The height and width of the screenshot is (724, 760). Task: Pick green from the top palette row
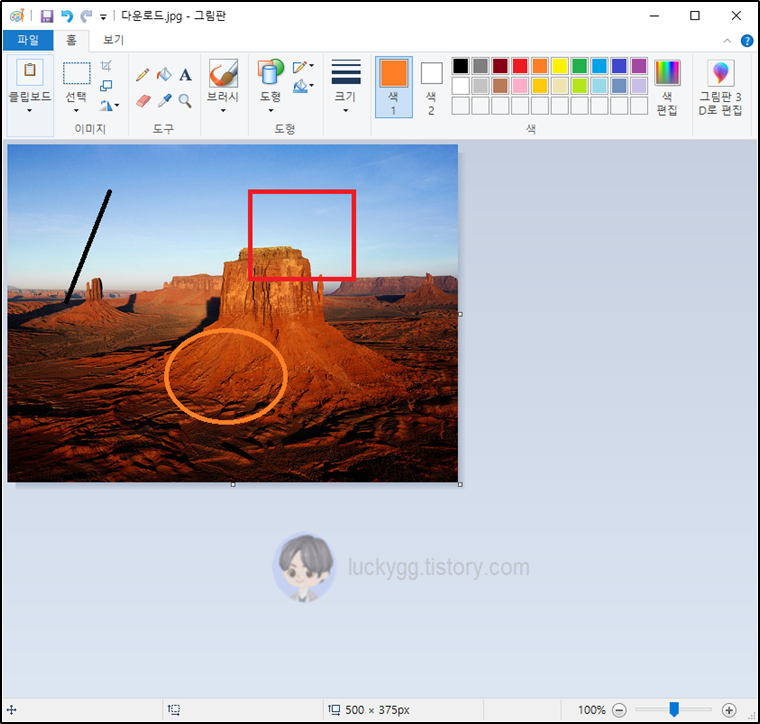[580, 65]
